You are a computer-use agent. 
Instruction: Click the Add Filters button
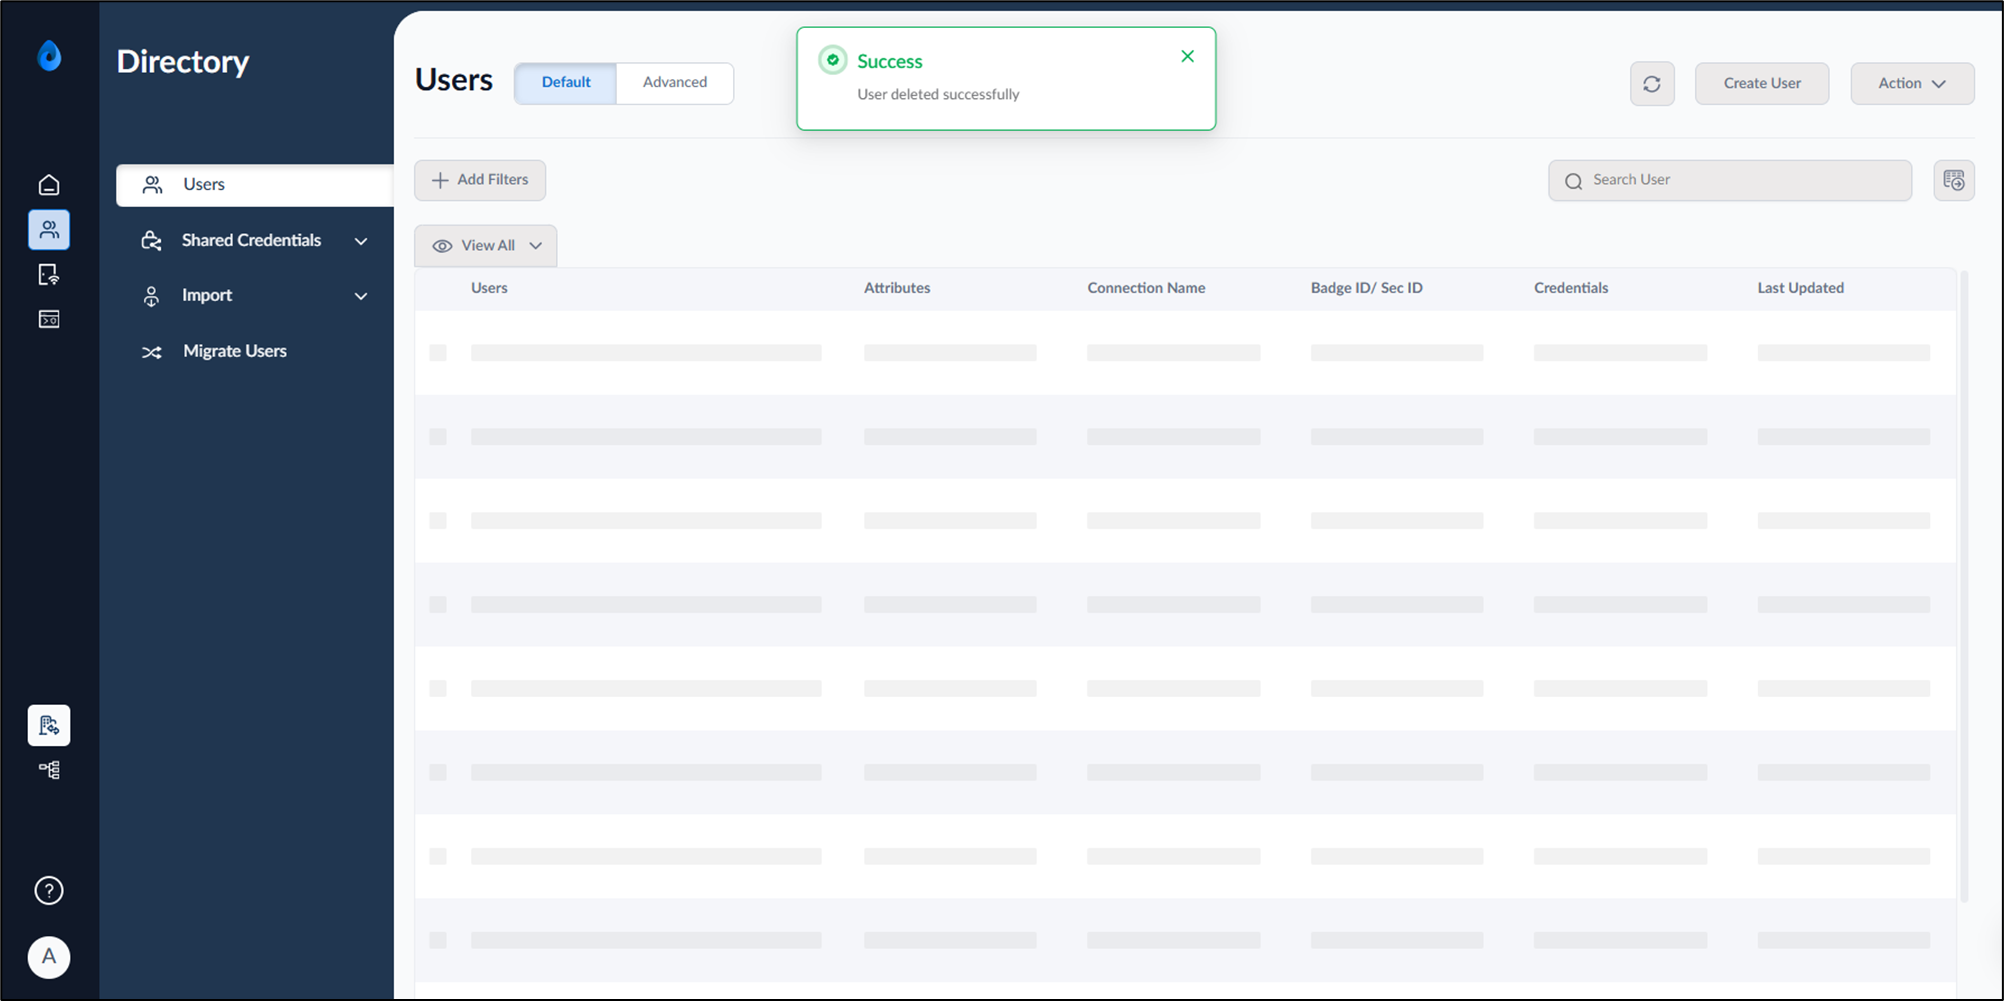point(480,180)
